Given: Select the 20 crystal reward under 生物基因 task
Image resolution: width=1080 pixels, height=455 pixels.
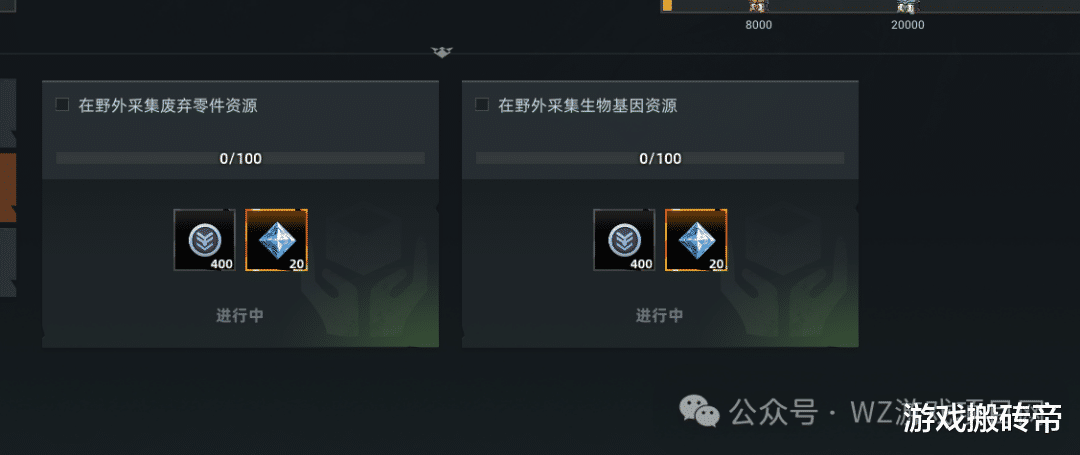Looking at the screenshot, I should 696,240.
